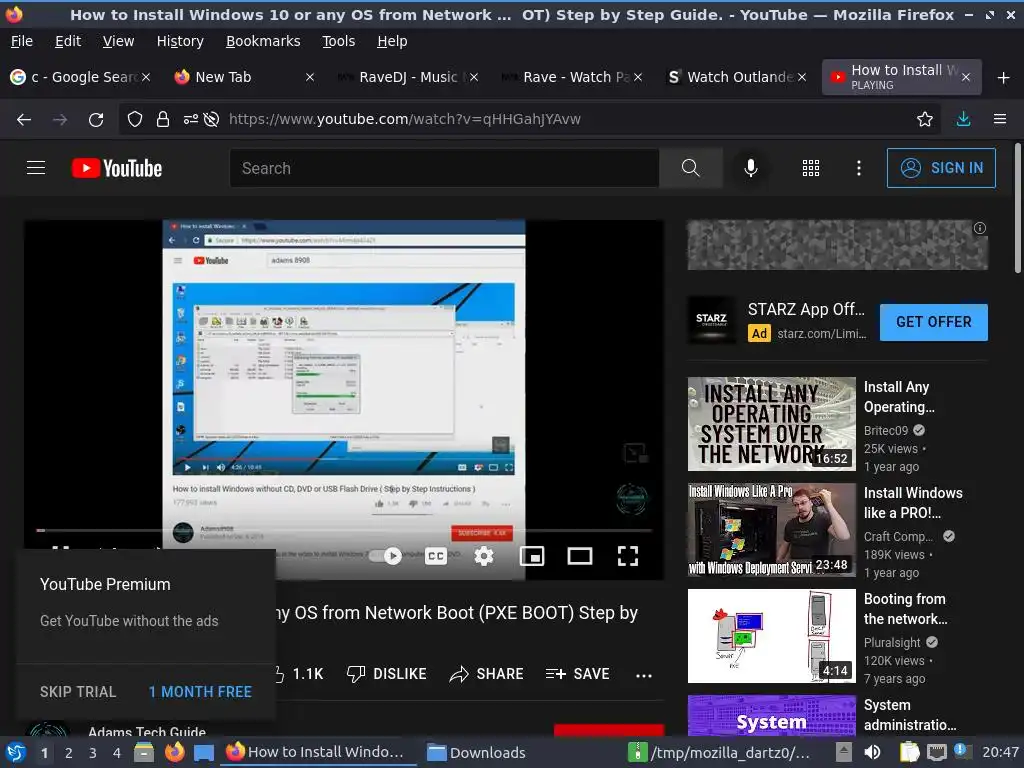The width and height of the screenshot is (1024, 768).
Task: Open the more actions ellipsis below the video
Action: [644, 675]
